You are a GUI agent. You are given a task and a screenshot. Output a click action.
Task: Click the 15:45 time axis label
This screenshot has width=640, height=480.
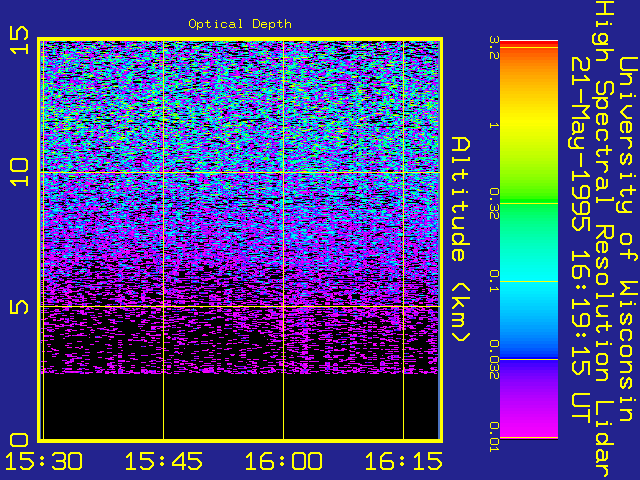(x=163, y=462)
